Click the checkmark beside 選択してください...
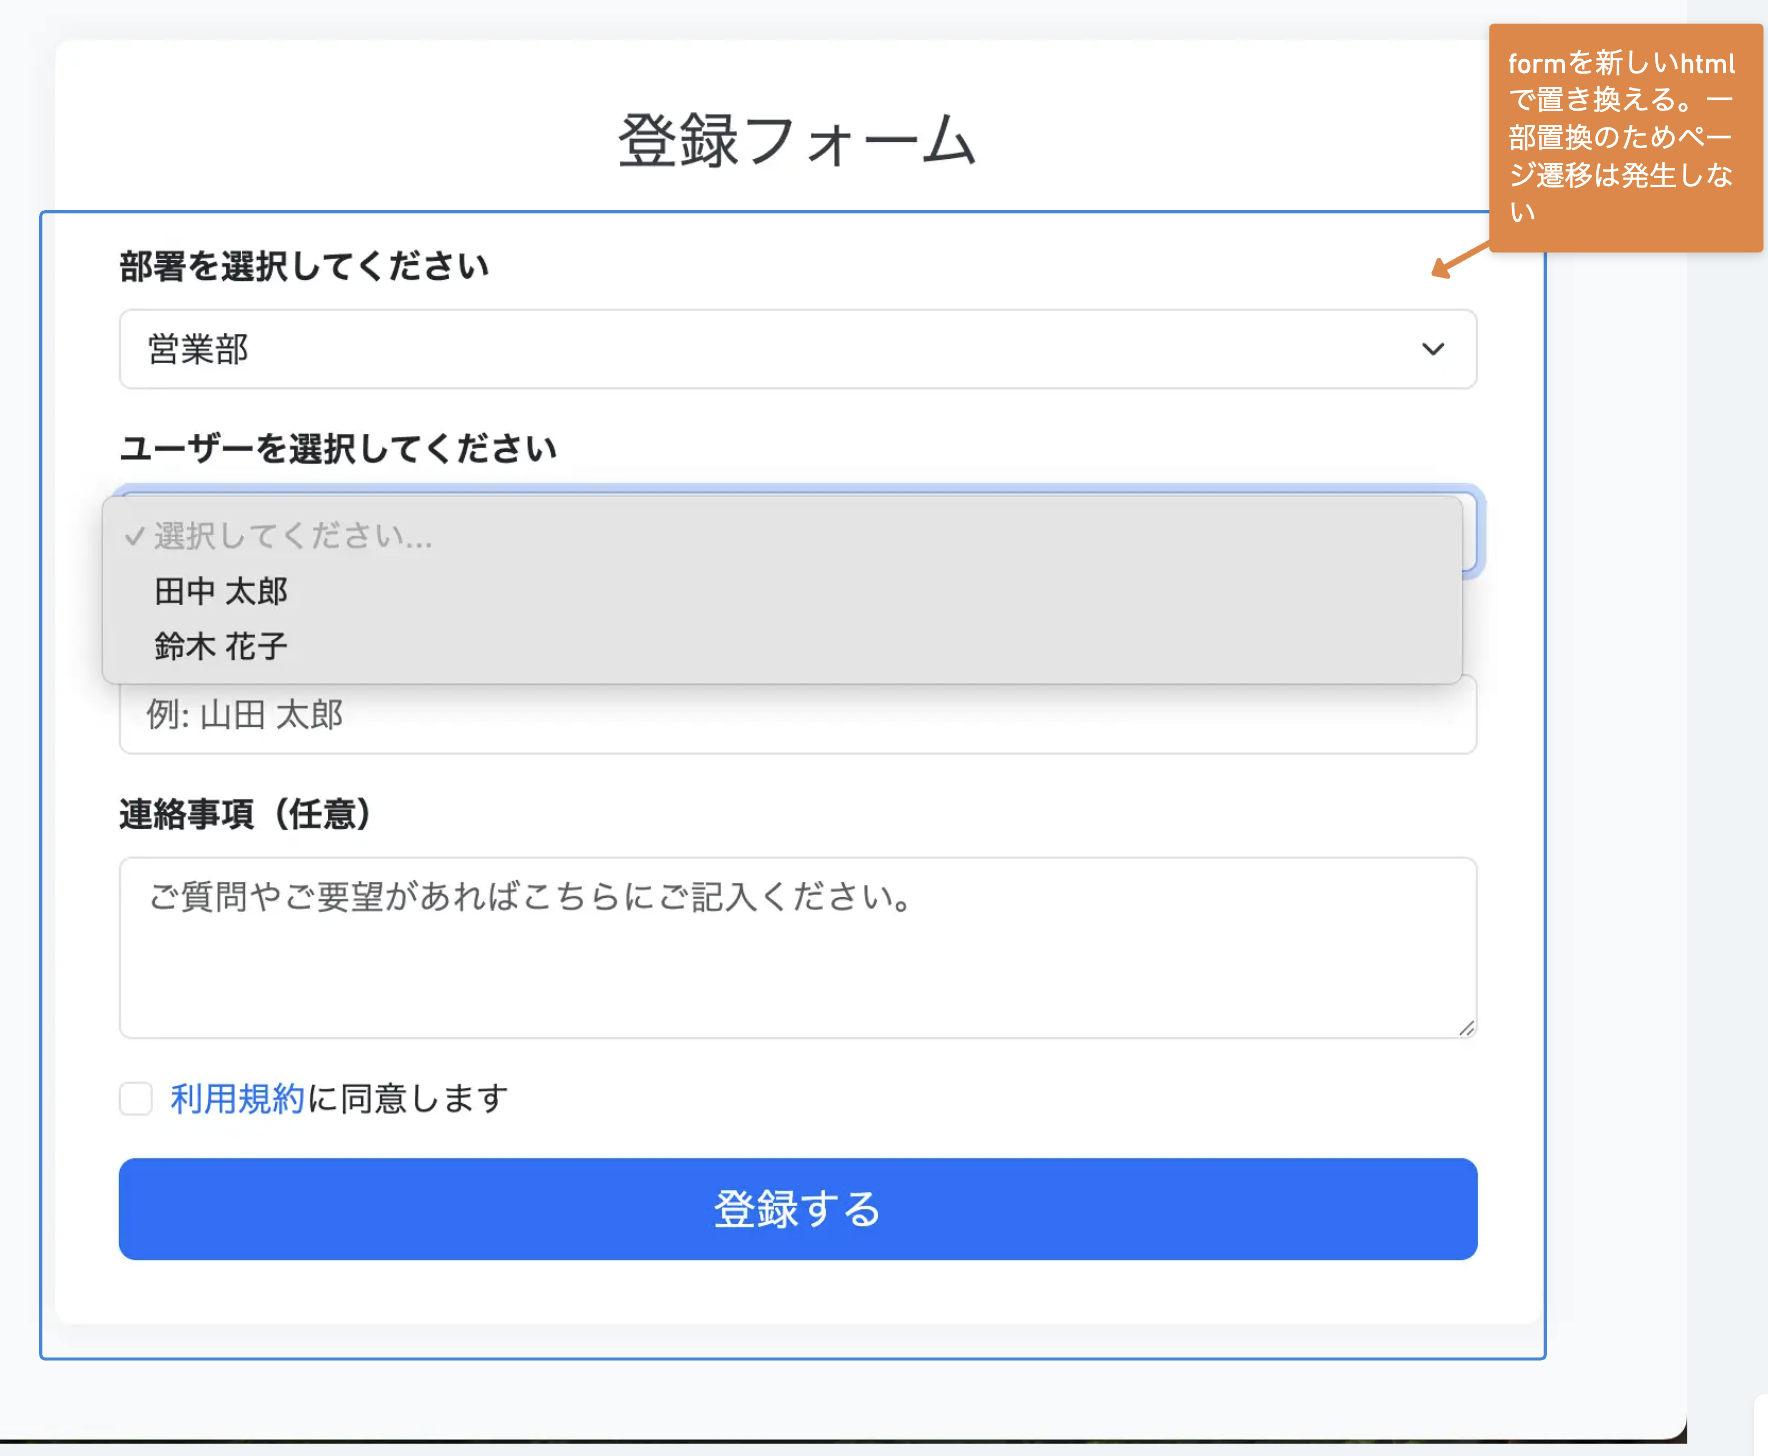 coord(134,537)
